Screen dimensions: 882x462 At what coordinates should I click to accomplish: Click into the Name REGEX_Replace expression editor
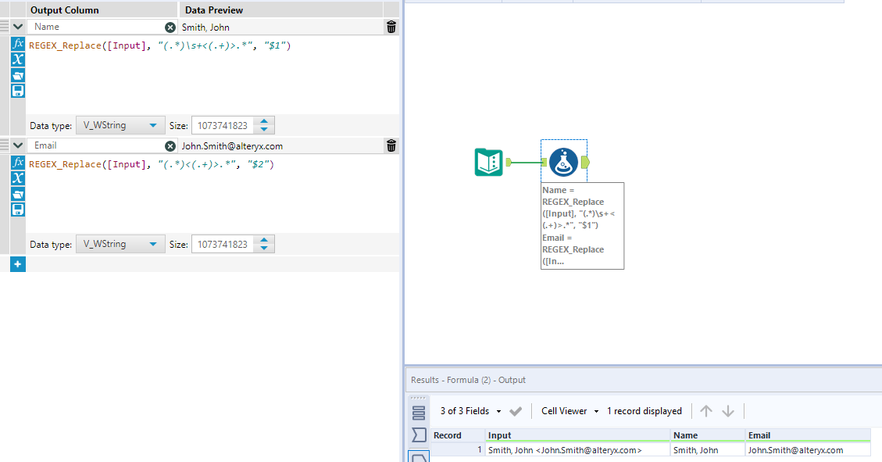click(x=213, y=74)
